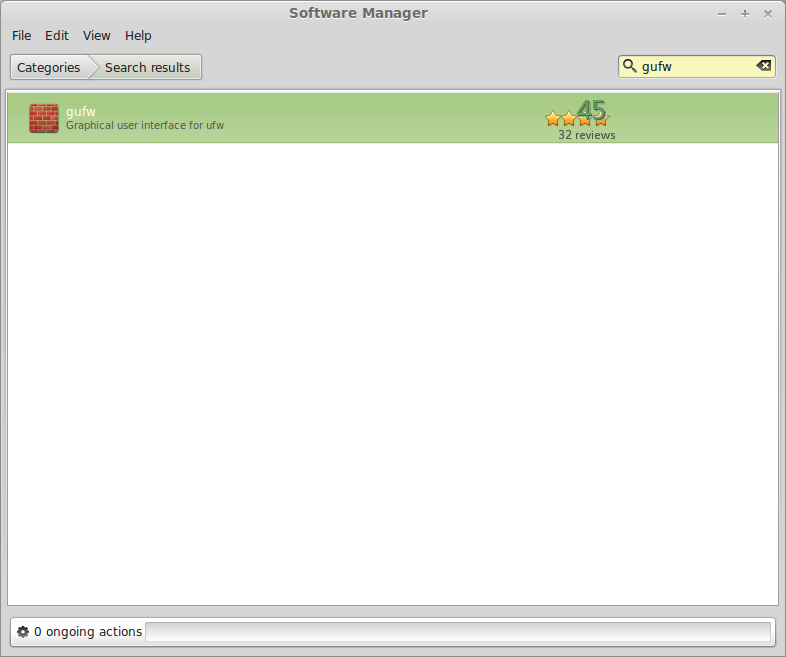Open the File menu

(x=22, y=36)
